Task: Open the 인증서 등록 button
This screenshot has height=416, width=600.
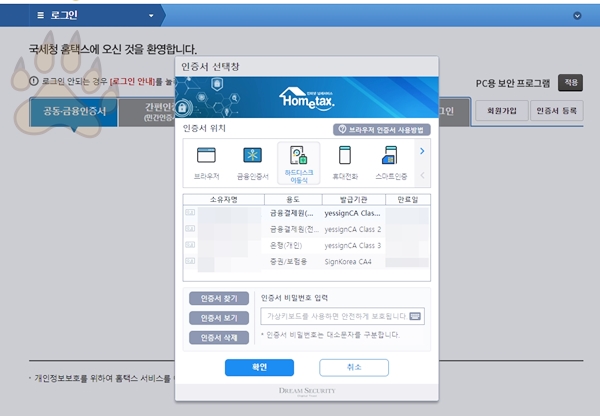Action: pyautogui.click(x=557, y=111)
